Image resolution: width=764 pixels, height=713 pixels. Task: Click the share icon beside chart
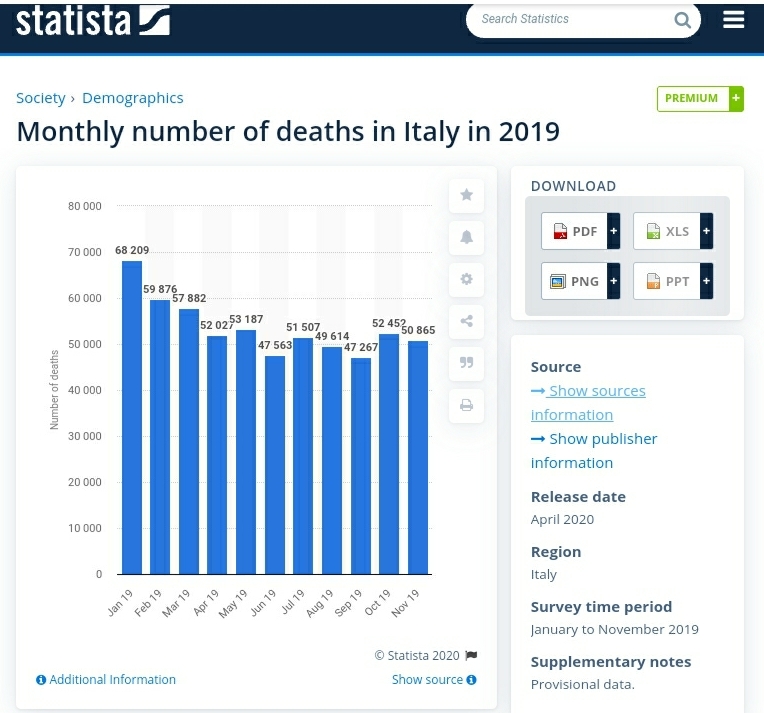(466, 321)
